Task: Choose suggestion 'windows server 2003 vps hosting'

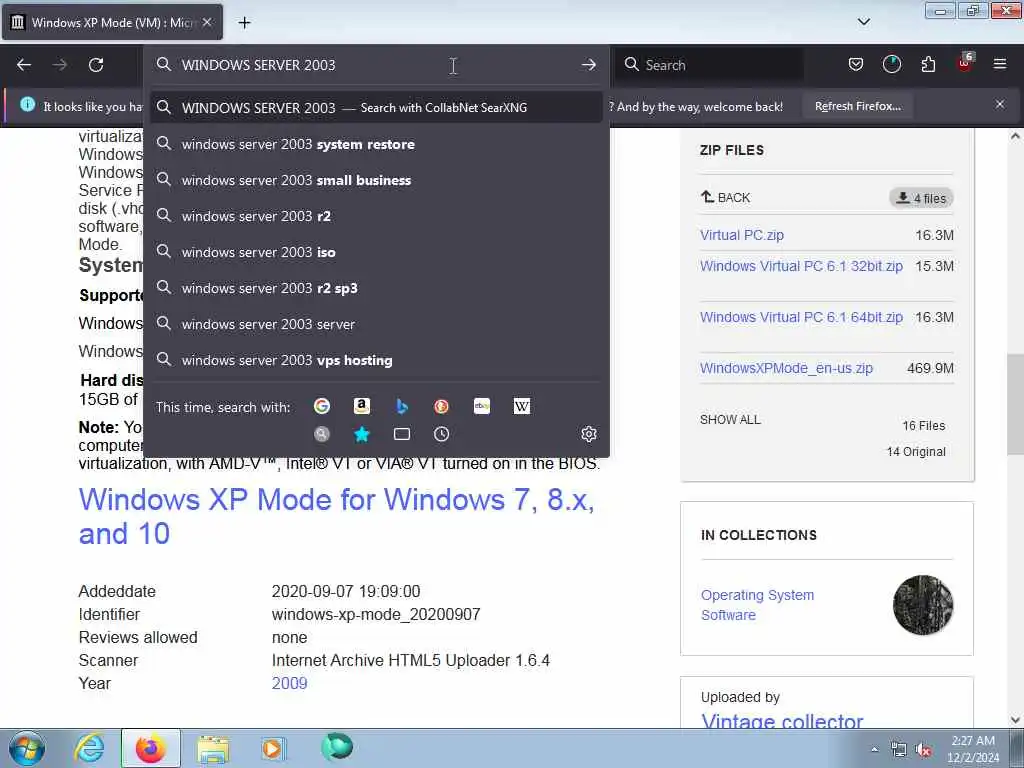Action: (x=376, y=360)
